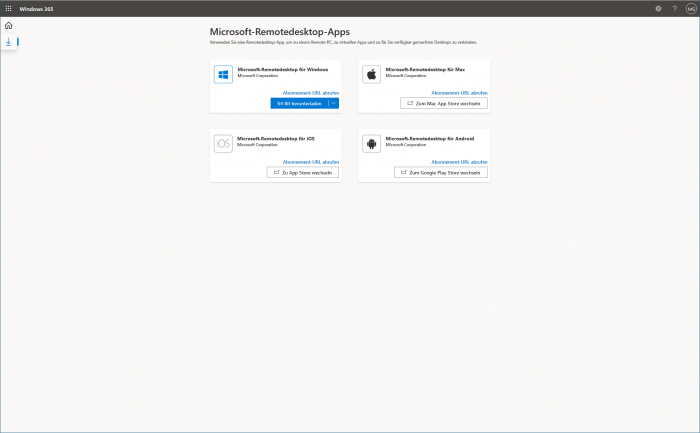This screenshot has width=700, height=433.
Task: Click the Windows logo app icon
Action: tap(223, 75)
